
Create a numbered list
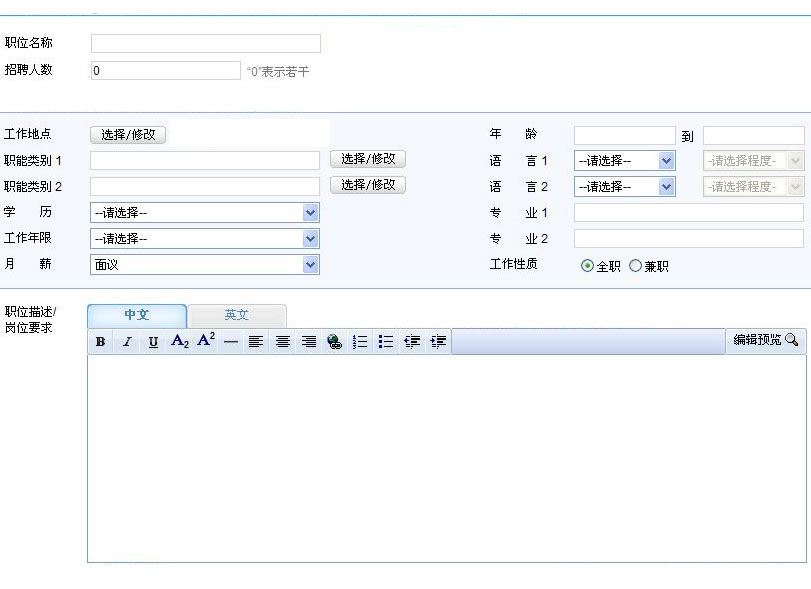(x=360, y=342)
